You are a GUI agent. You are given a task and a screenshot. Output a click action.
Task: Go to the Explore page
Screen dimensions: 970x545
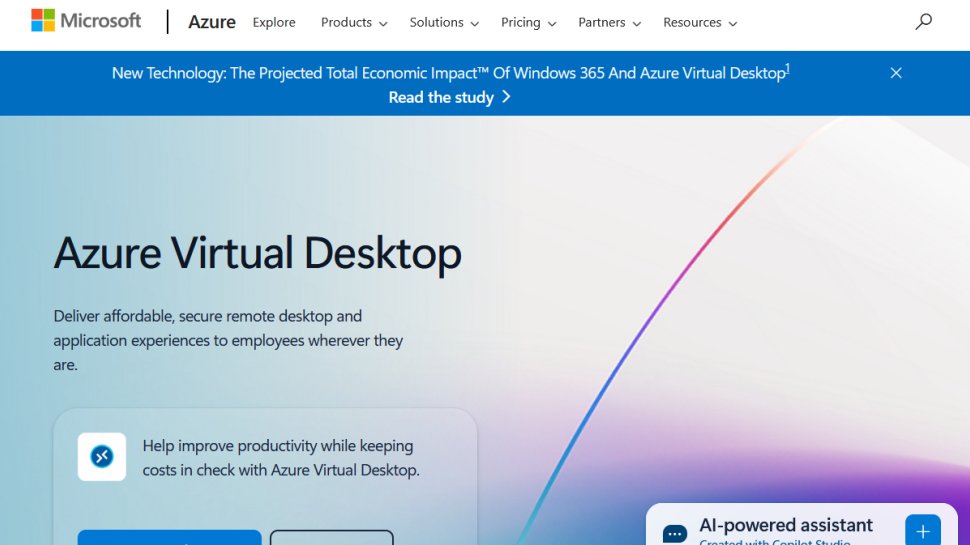274,22
